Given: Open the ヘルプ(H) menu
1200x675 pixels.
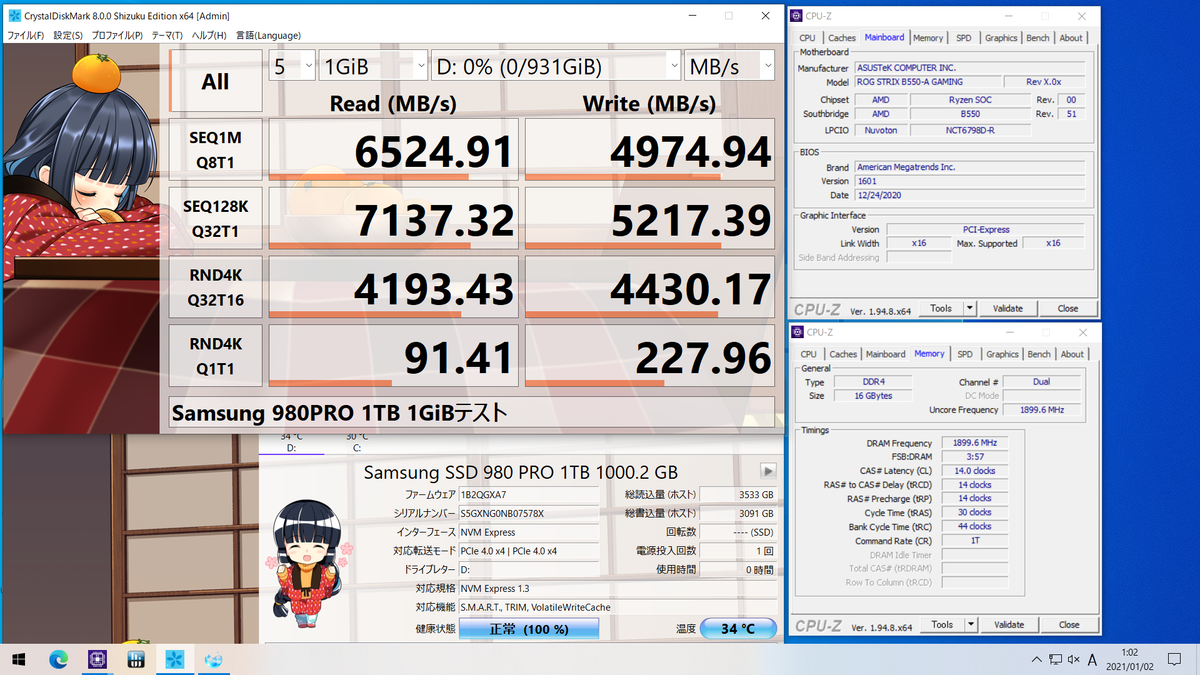Looking at the screenshot, I should 209,35.
